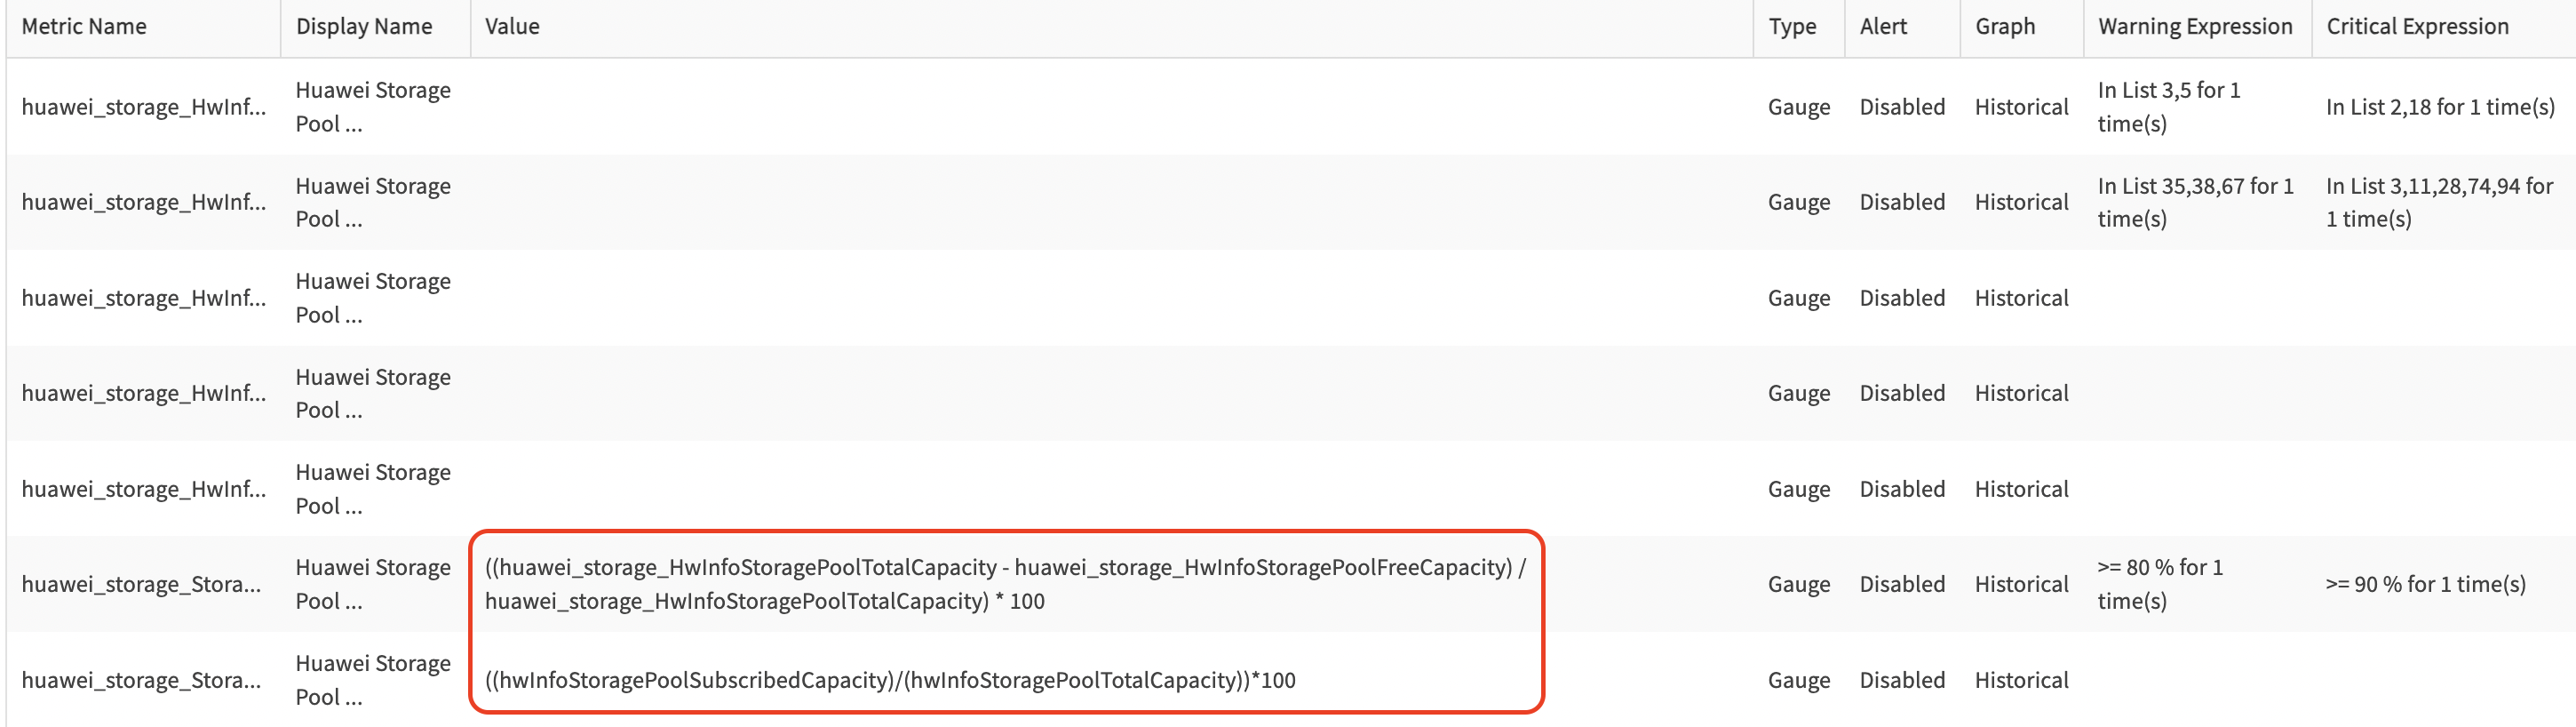The image size is (2576, 727).
Task: Select the Warning Expression column header
Action: tap(2195, 27)
